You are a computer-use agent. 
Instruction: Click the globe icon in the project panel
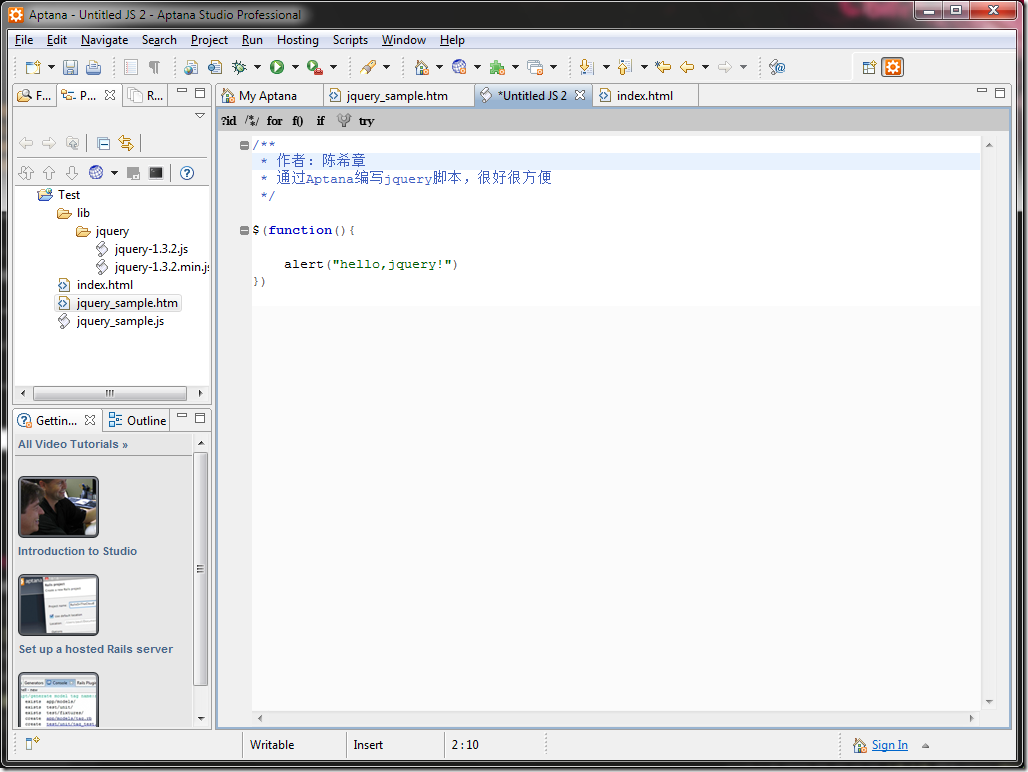click(96, 172)
